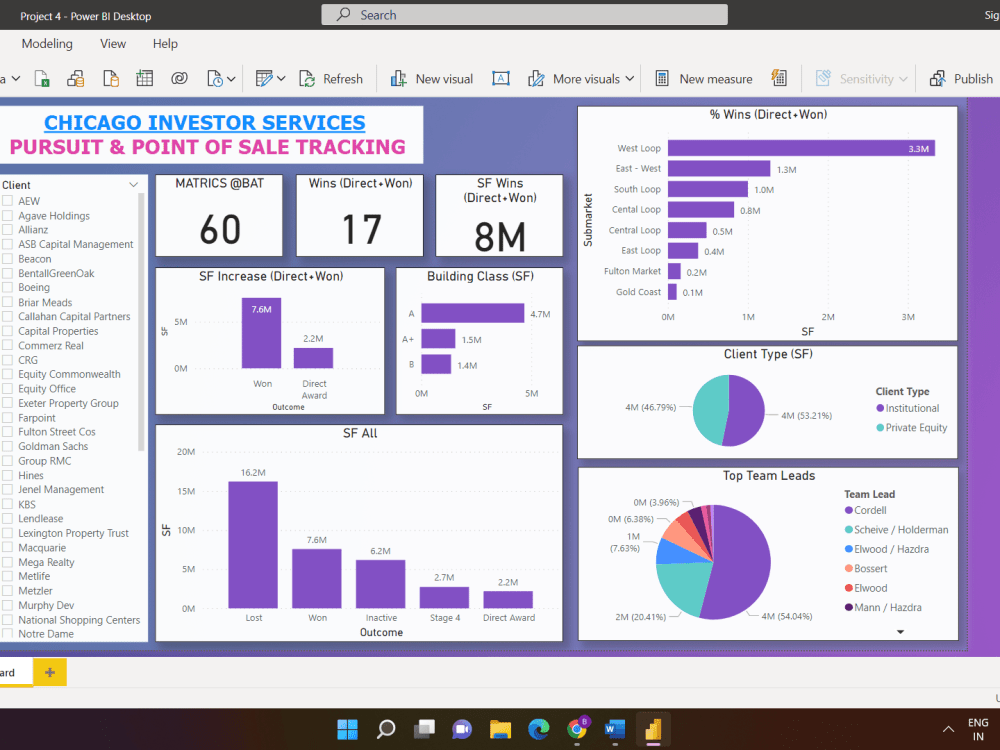Insert a Text box icon
The image size is (1000, 750).
pos(501,78)
